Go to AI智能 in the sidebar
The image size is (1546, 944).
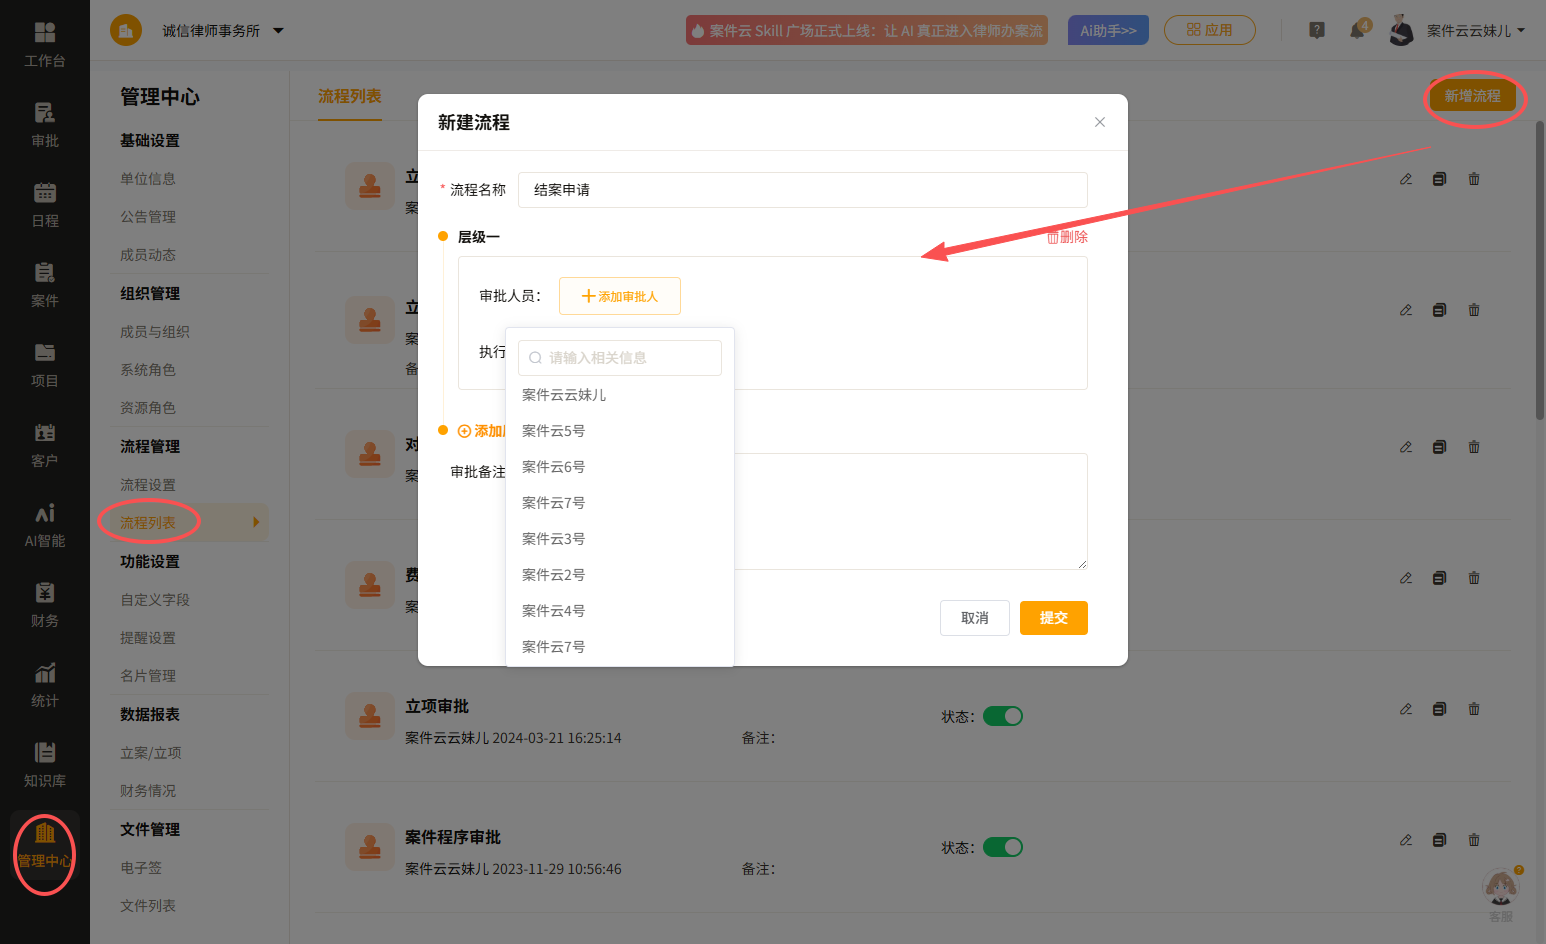[x=45, y=525]
